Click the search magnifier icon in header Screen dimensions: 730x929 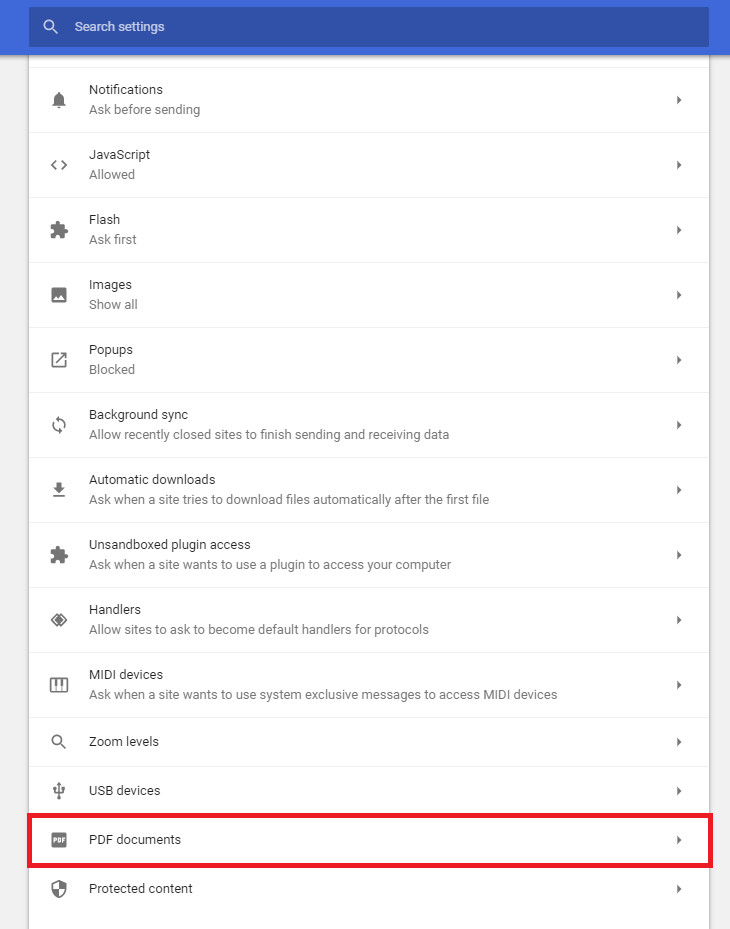50,27
